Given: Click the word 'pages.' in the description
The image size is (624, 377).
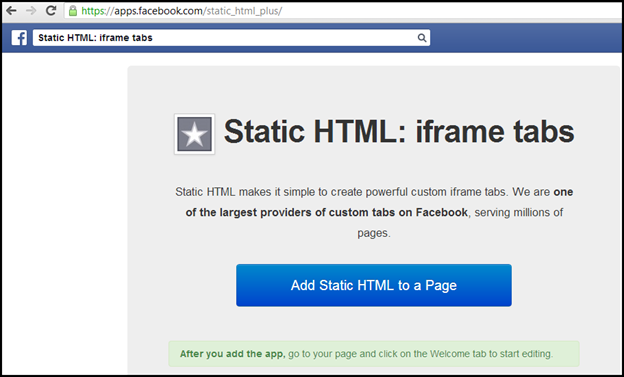Looking at the screenshot, I should 374,233.
